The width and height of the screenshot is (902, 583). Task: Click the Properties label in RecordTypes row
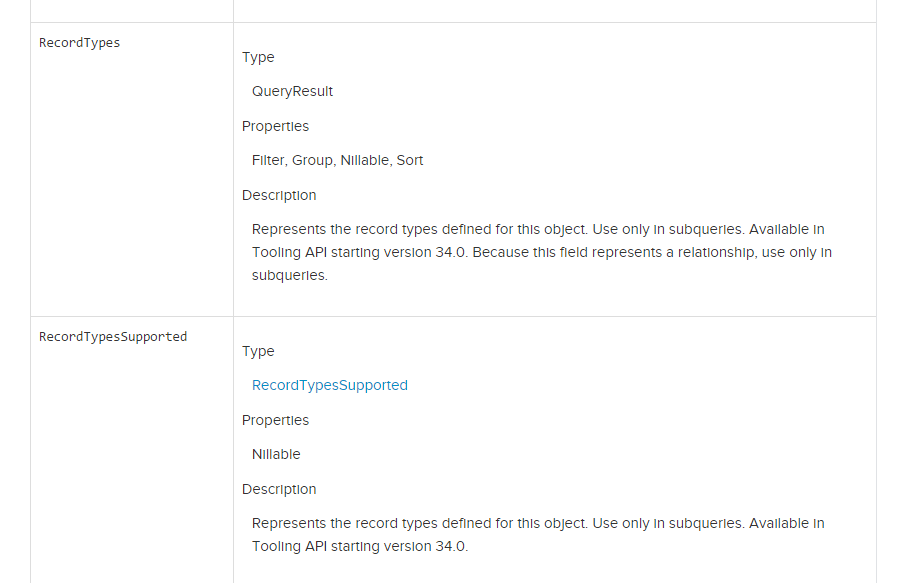tap(275, 126)
